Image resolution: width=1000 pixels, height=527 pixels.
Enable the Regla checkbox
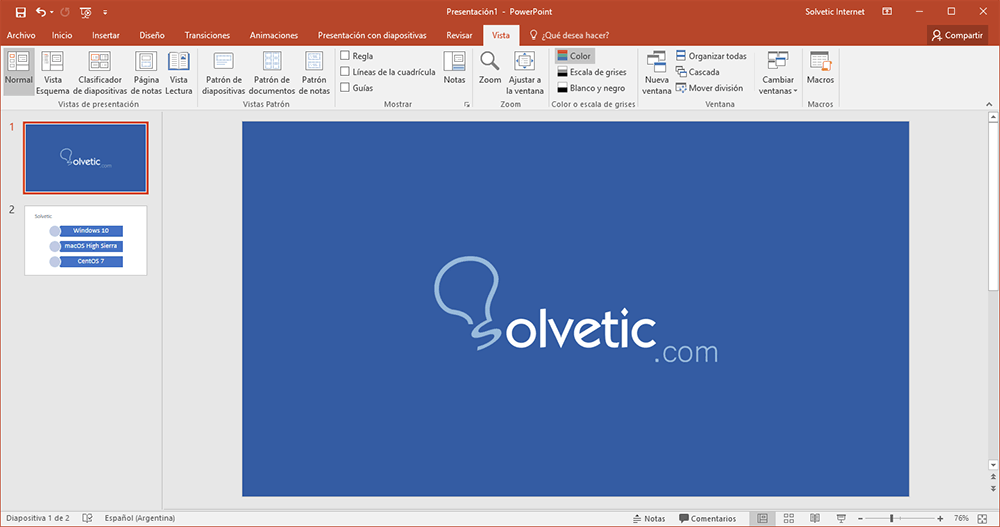345,56
